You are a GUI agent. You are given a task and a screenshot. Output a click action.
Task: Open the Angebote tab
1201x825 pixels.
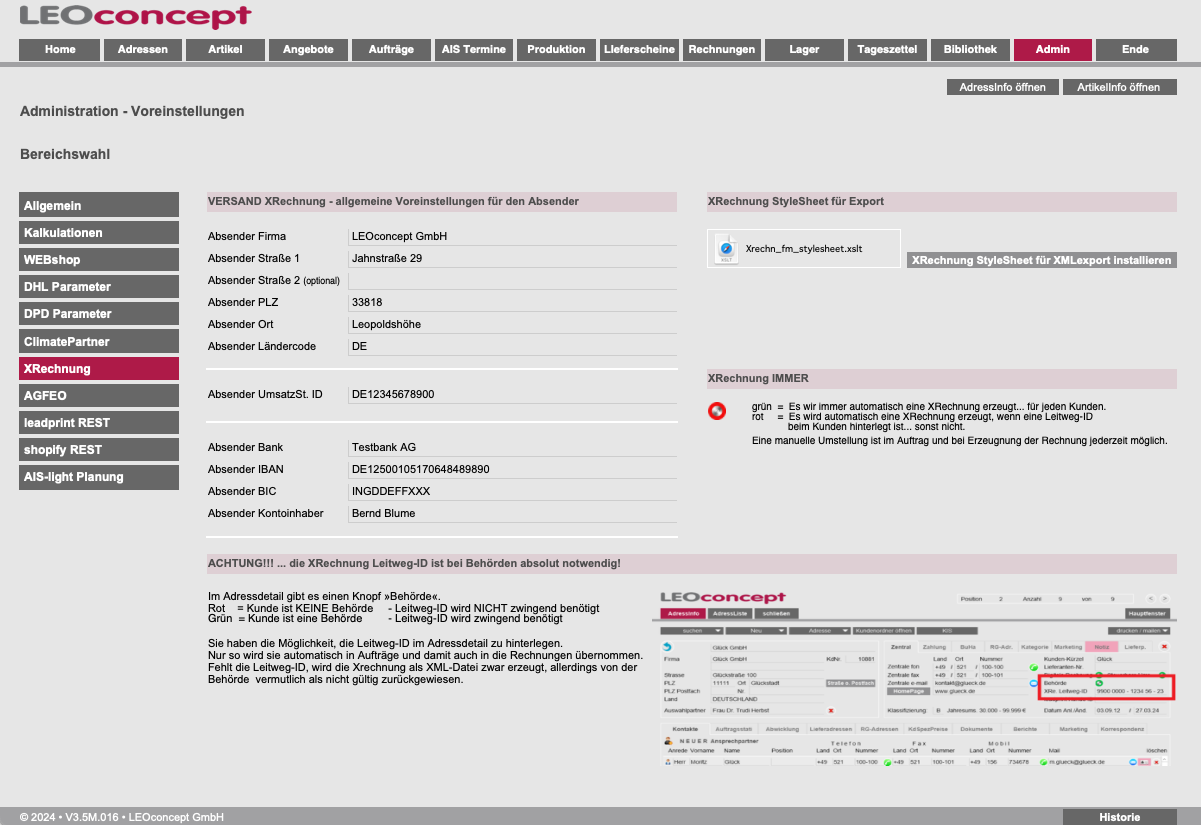coord(308,49)
